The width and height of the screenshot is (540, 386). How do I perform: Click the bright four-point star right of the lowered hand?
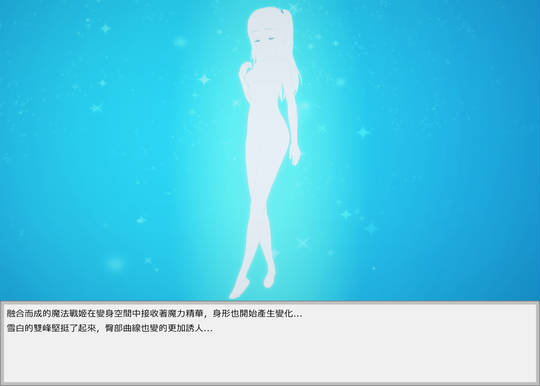pyautogui.click(x=363, y=132)
